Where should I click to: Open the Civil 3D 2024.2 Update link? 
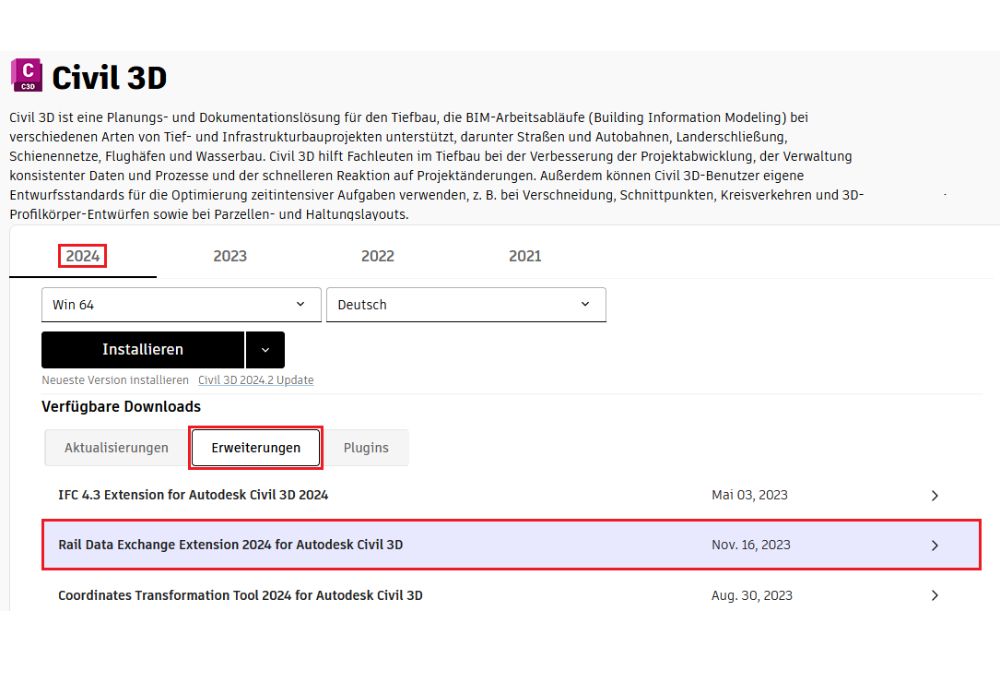point(255,380)
